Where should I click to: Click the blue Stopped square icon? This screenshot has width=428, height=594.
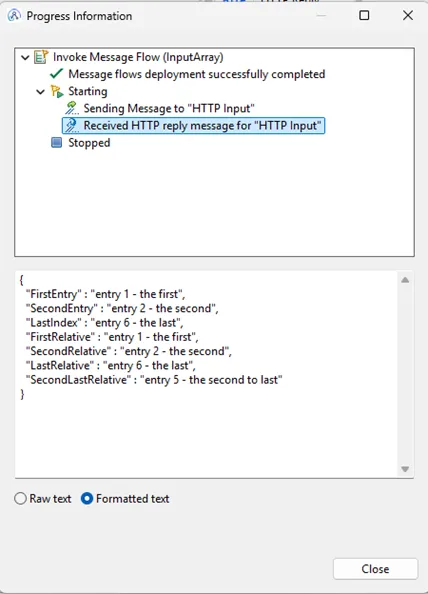[x=56, y=142]
